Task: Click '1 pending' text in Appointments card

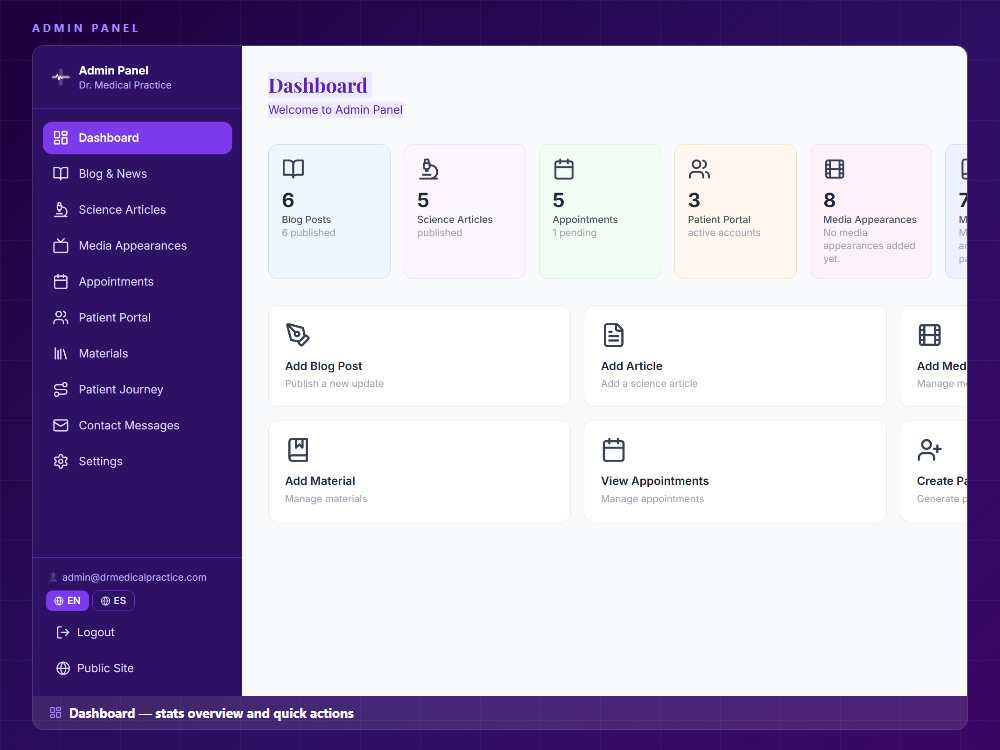Action: coord(575,233)
